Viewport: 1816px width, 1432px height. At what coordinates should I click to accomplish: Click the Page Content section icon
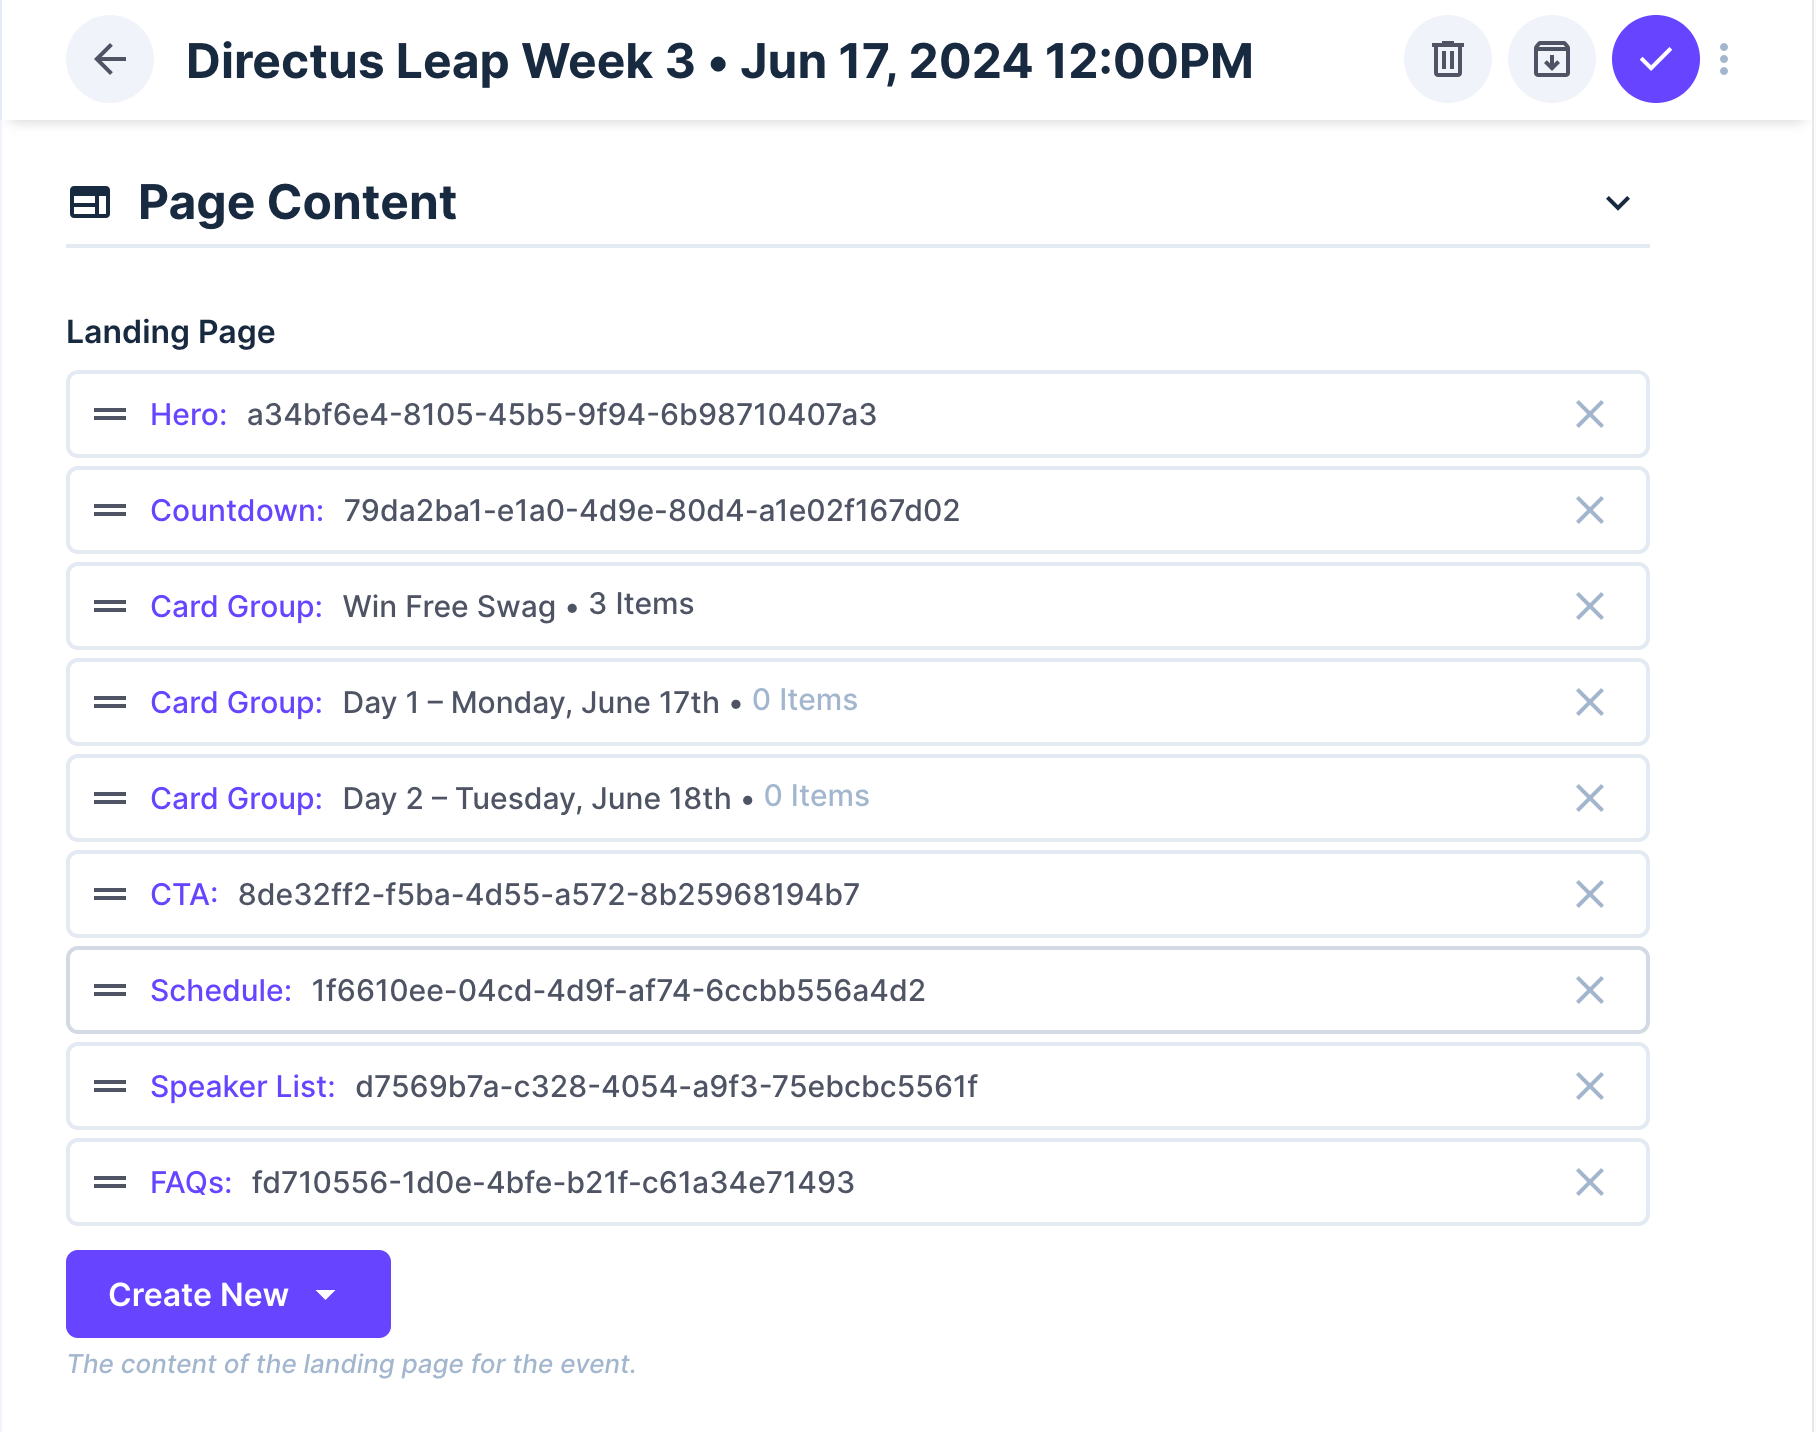(x=90, y=203)
